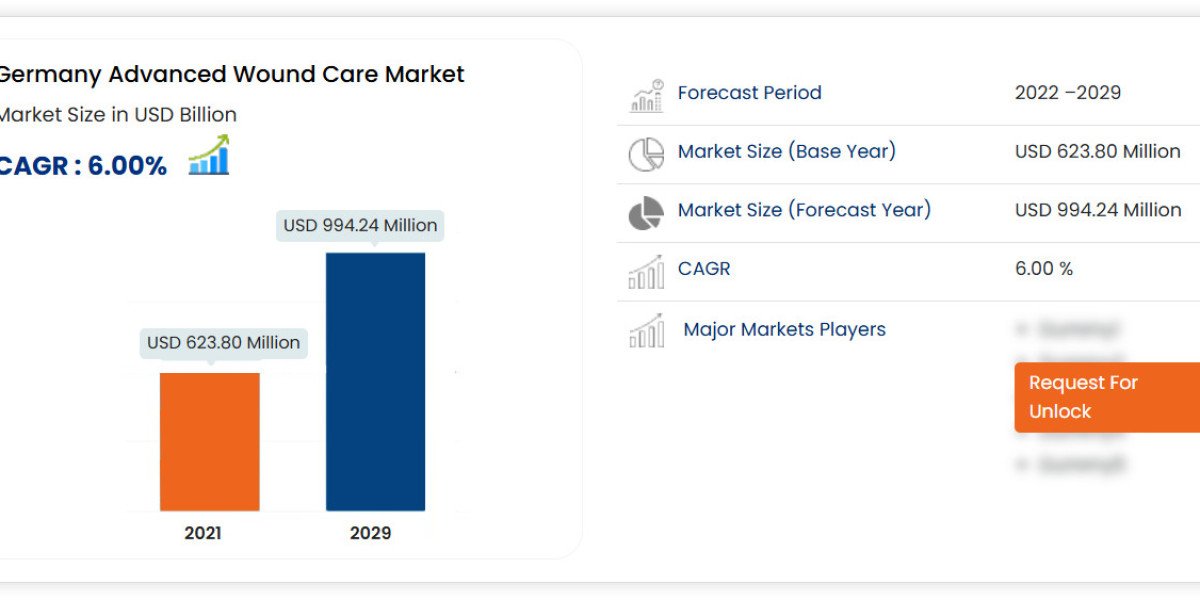Select the Forecast Period label
Screen dimensions: 1200x600
click(x=749, y=93)
